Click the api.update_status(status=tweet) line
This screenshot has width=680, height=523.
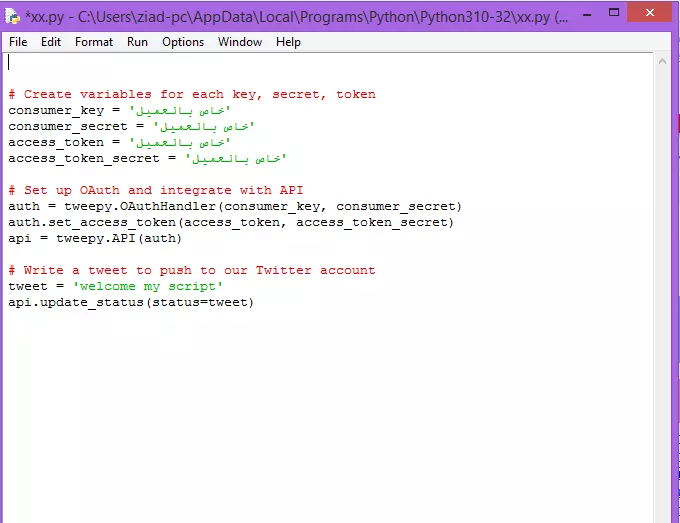point(131,303)
